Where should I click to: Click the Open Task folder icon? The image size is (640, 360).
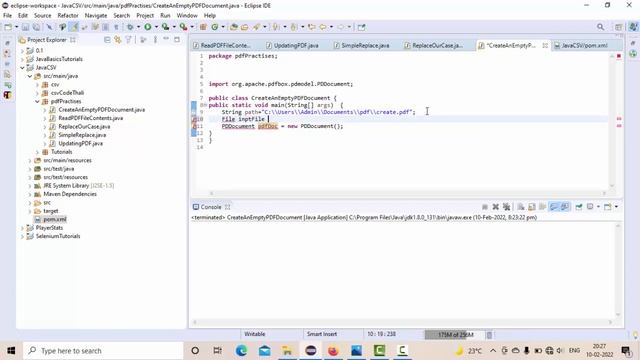(244, 27)
